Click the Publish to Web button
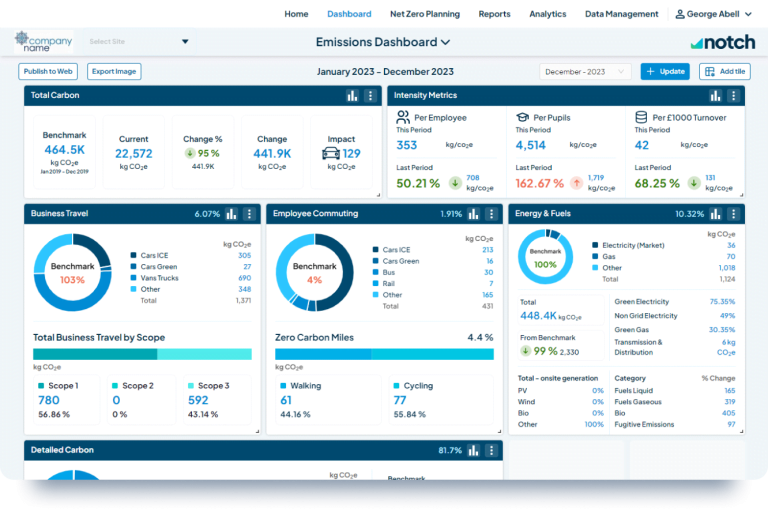The height and width of the screenshot is (512, 768). click(48, 72)
